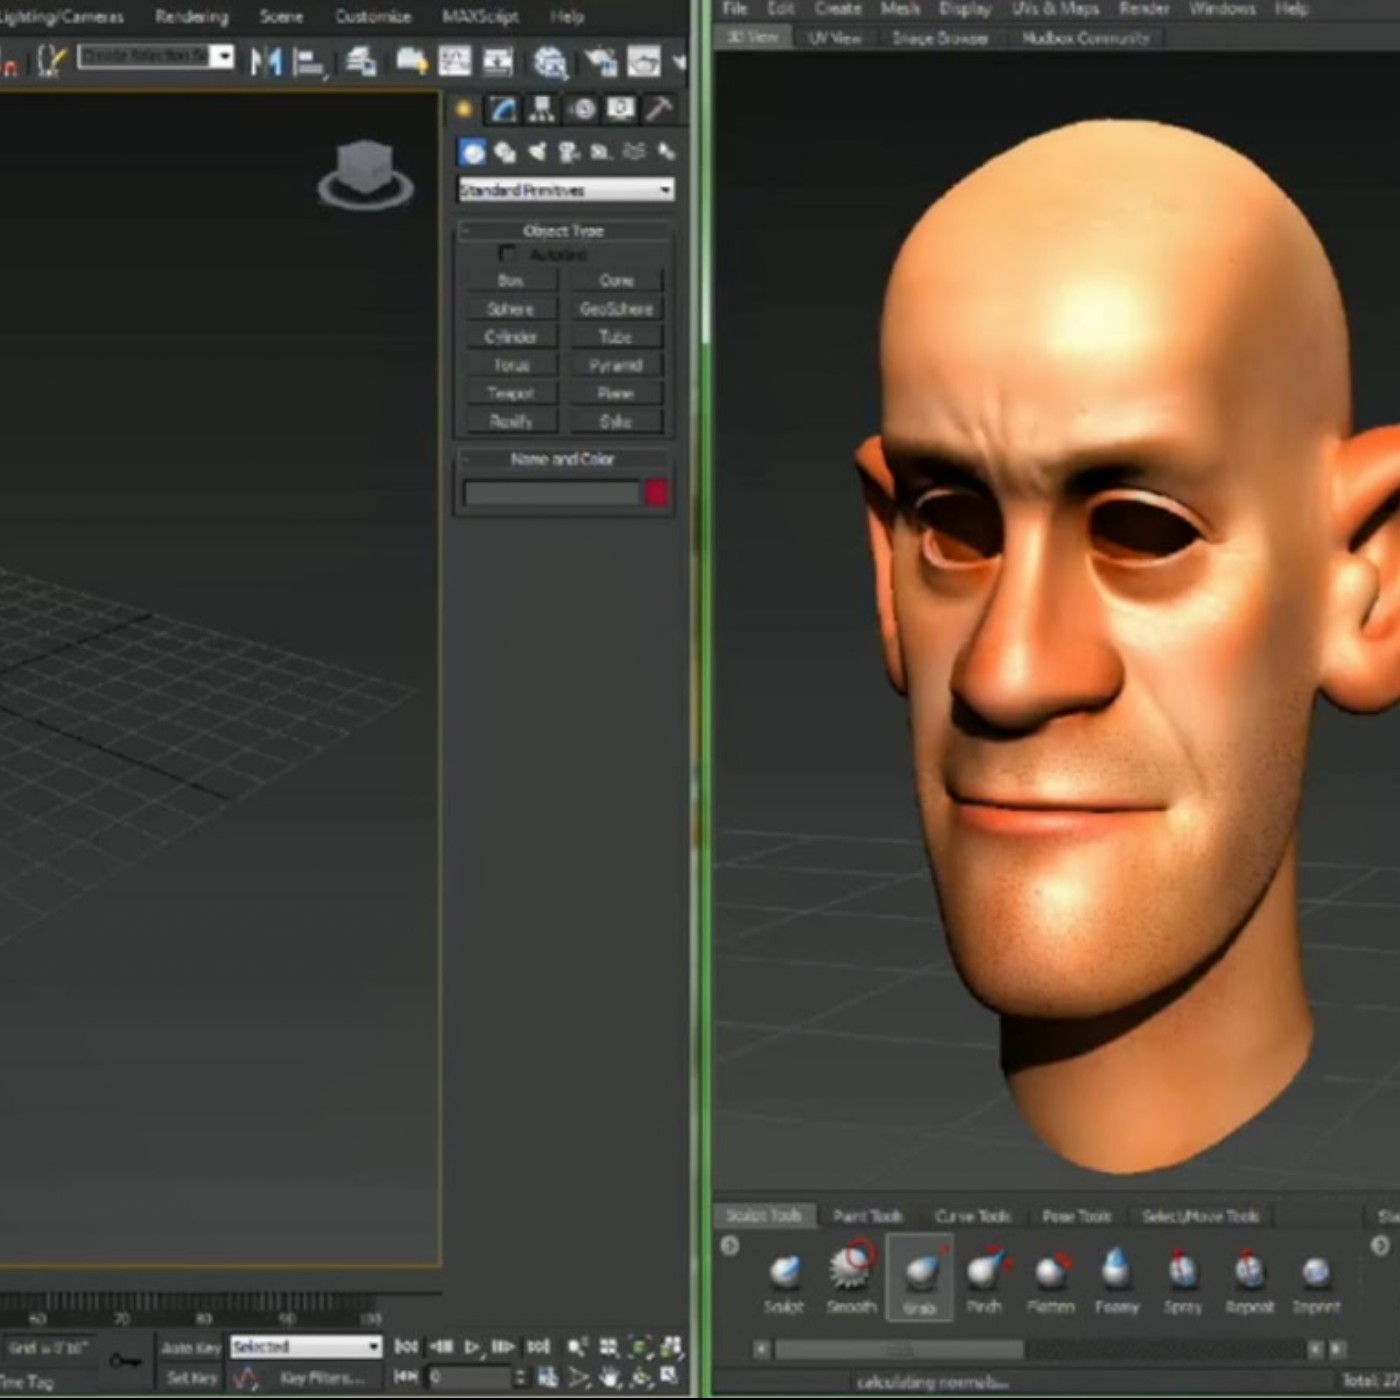1400x1400 pixels.
Task: Pick the Foamy sculpt tool
Action: coord(1116,1274)
